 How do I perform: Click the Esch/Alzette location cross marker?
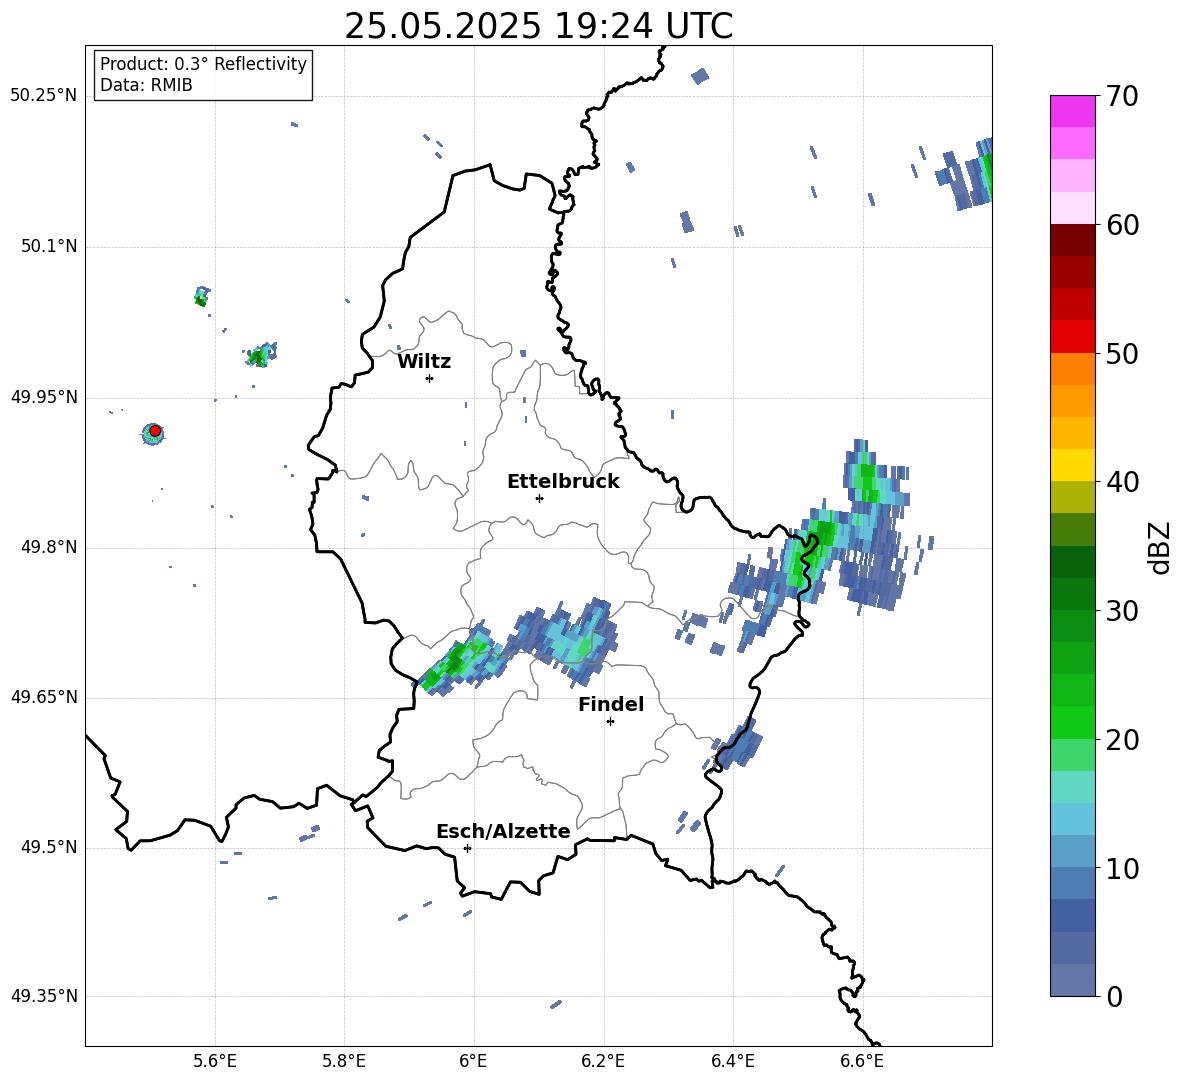(467, 848)
